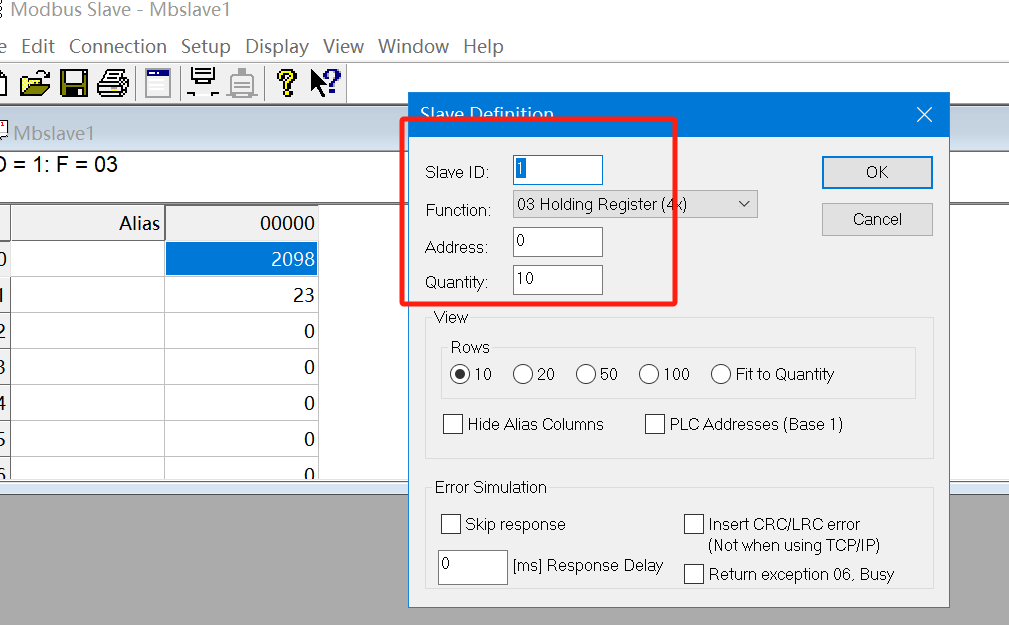
Task: Enable the Skip response checkbox
Action: tap(450, 524)
